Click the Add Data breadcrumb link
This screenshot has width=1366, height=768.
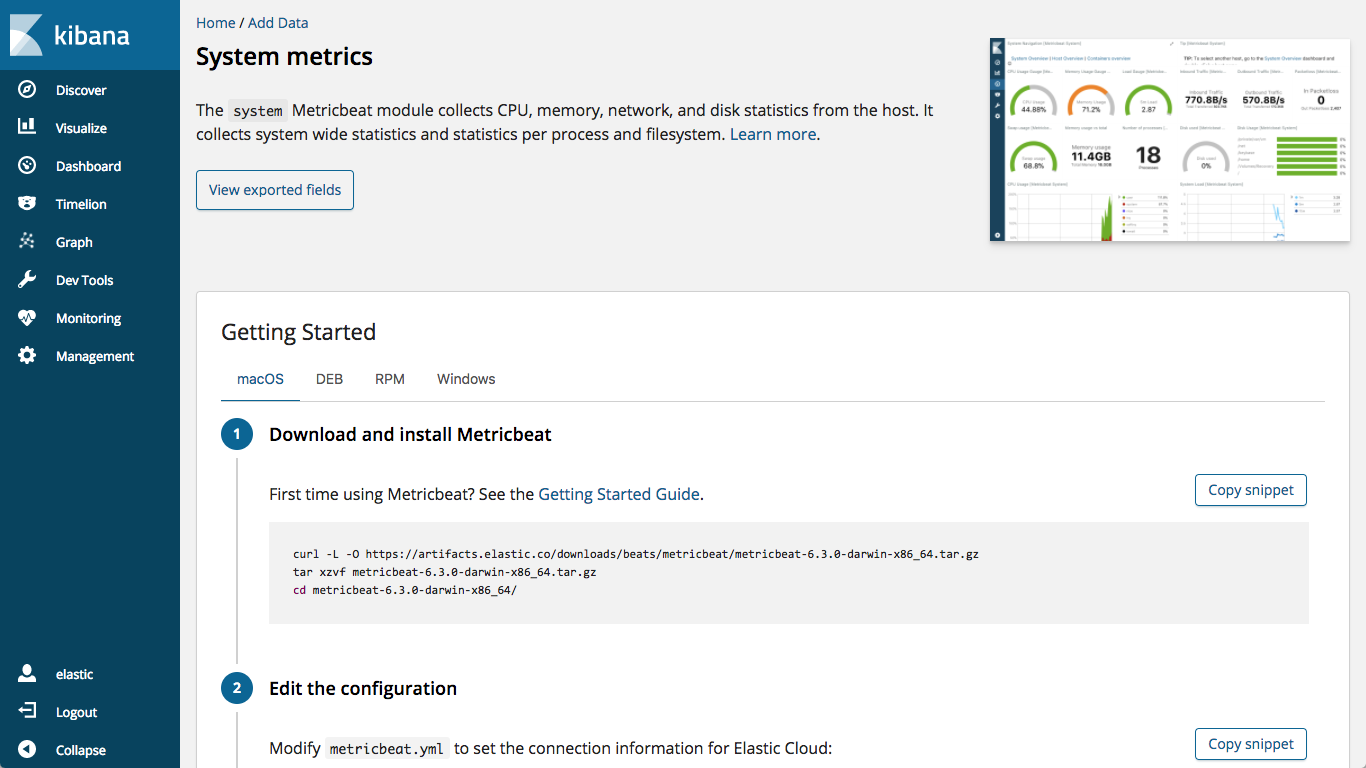click(278, 22)
